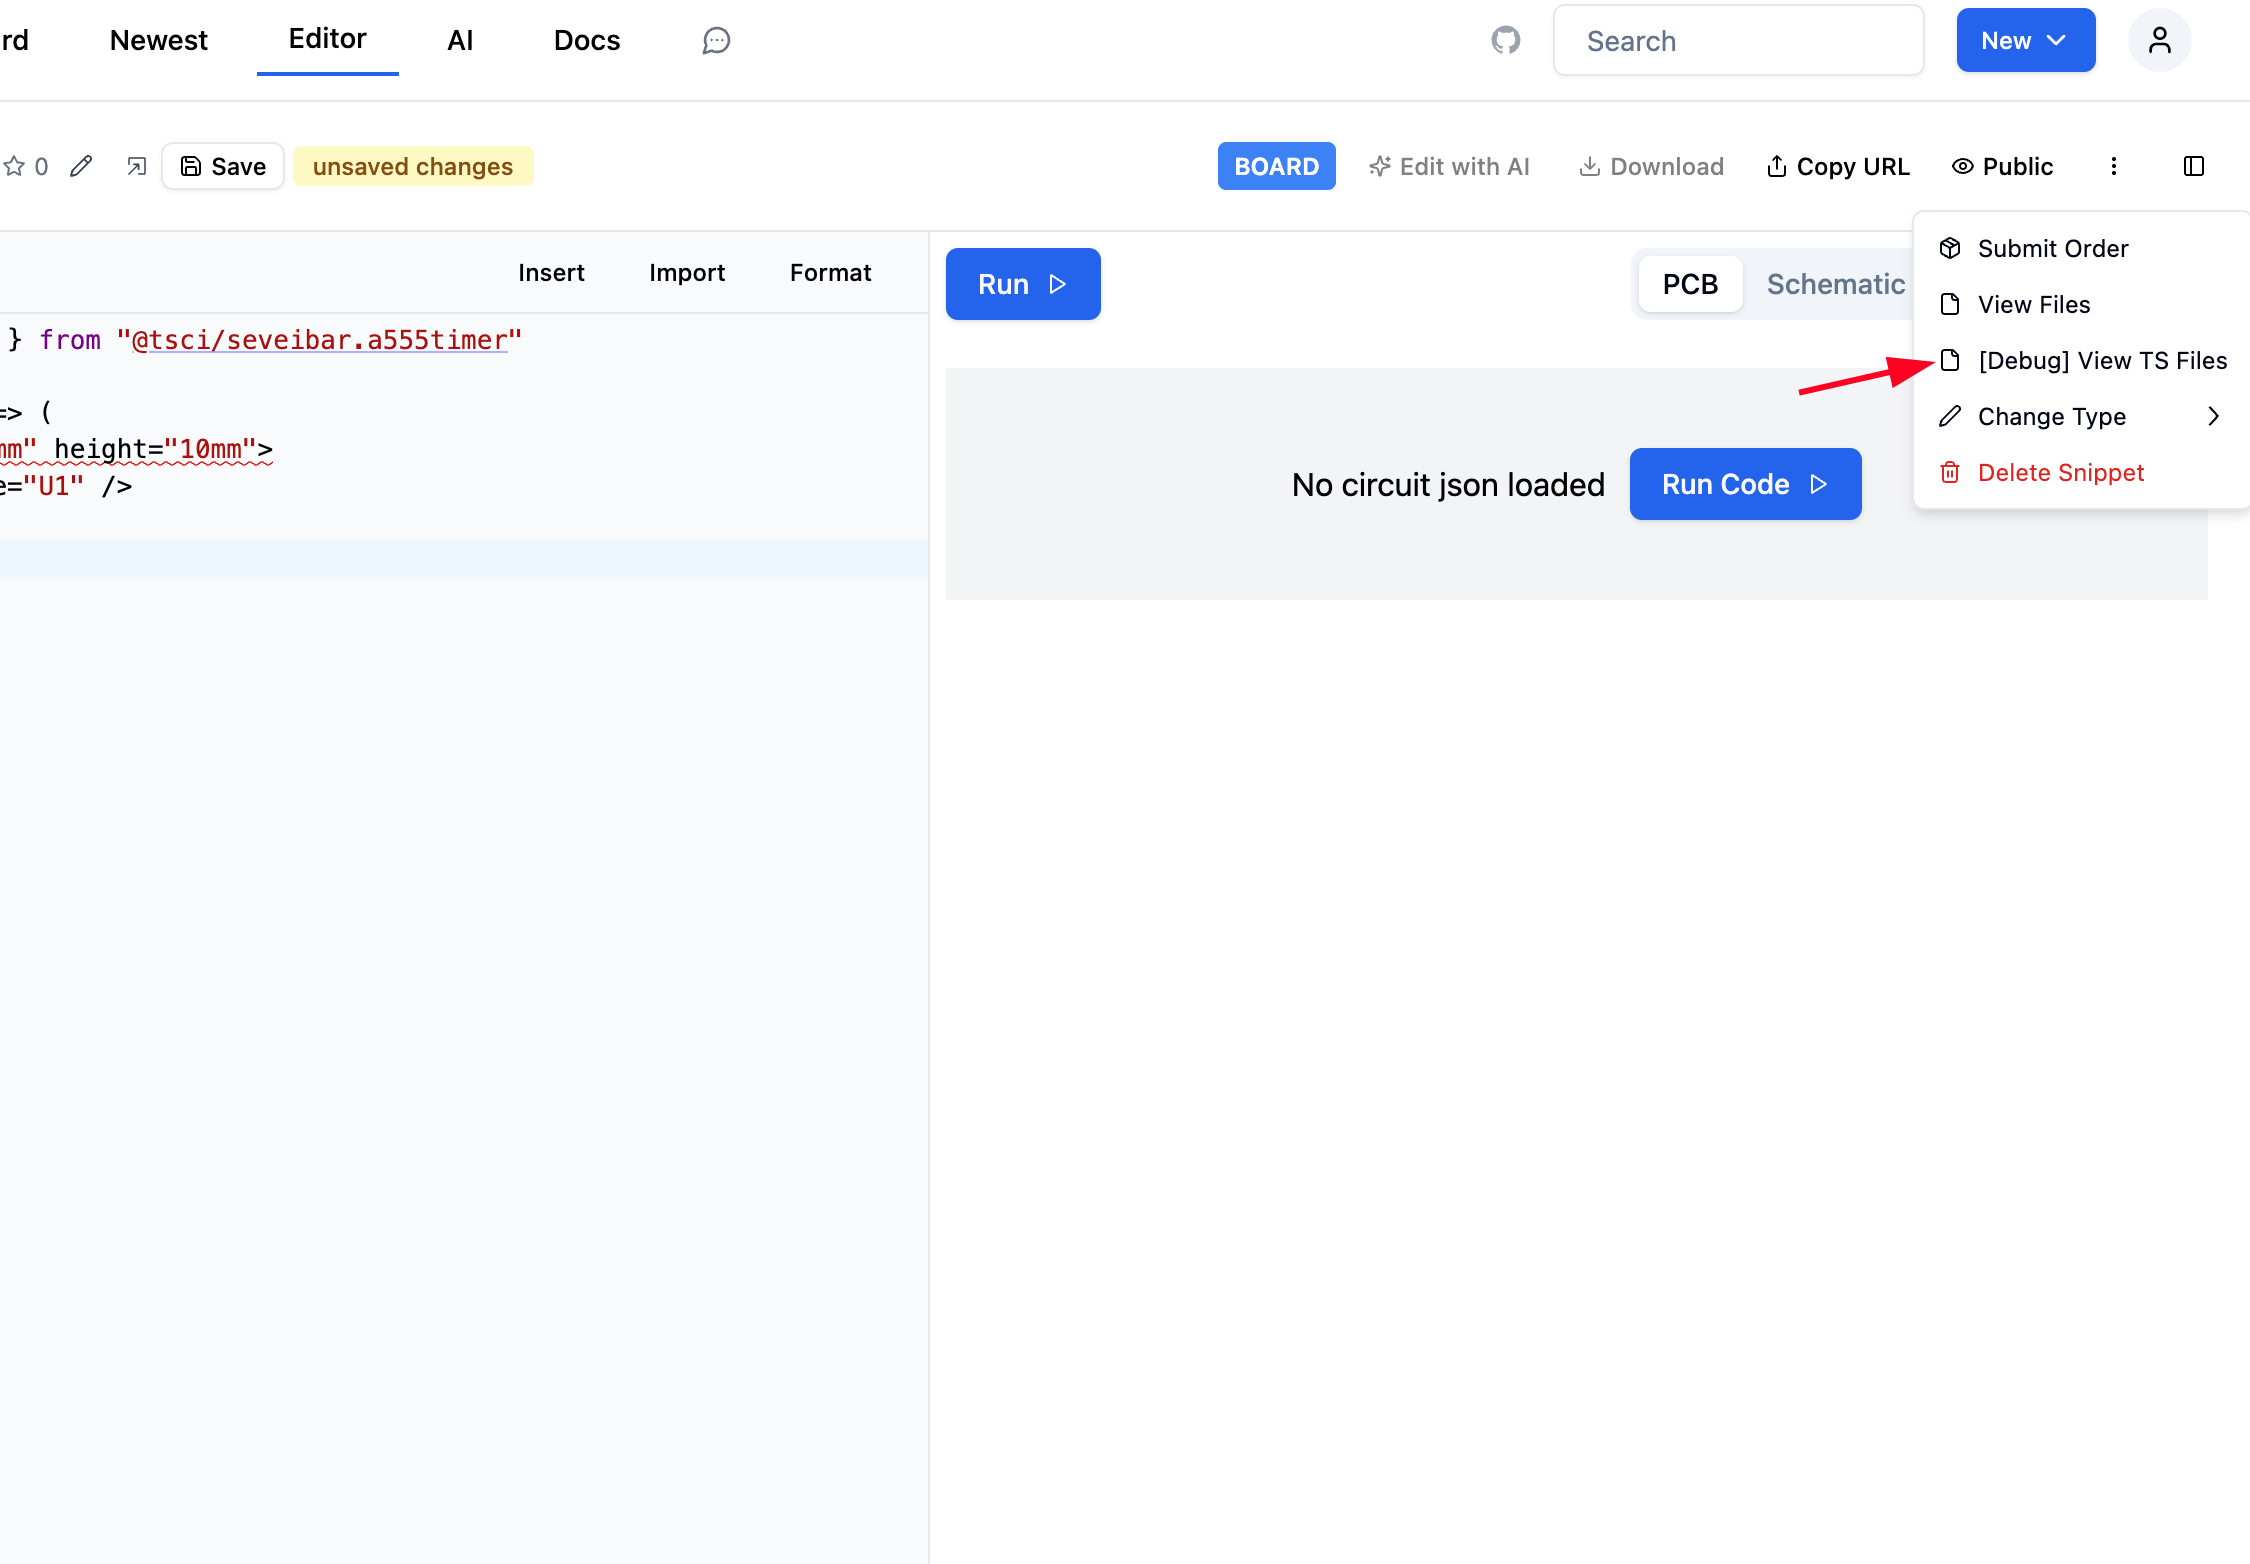This screenshot has height=1564, width=2250.
Task: Click the pencil rename icon
Action: click(81, 166)
